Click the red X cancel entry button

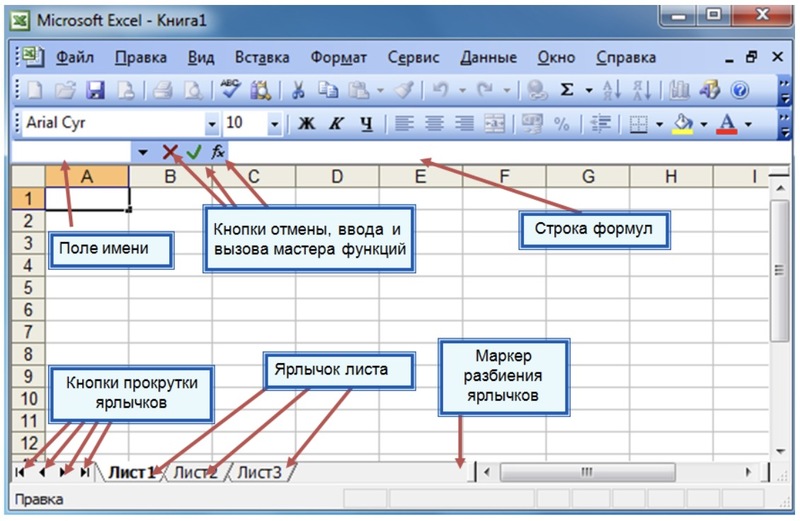coord(170,152)
